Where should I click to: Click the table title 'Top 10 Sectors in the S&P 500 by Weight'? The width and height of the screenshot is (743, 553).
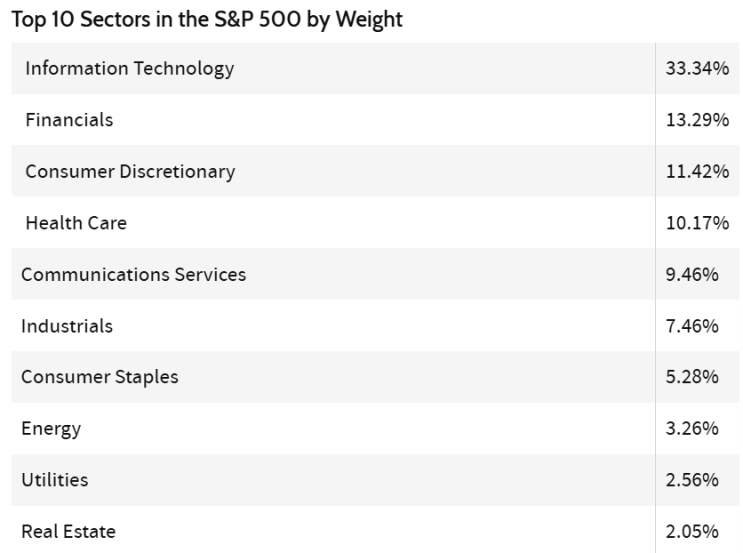click(x=205, y=20)
